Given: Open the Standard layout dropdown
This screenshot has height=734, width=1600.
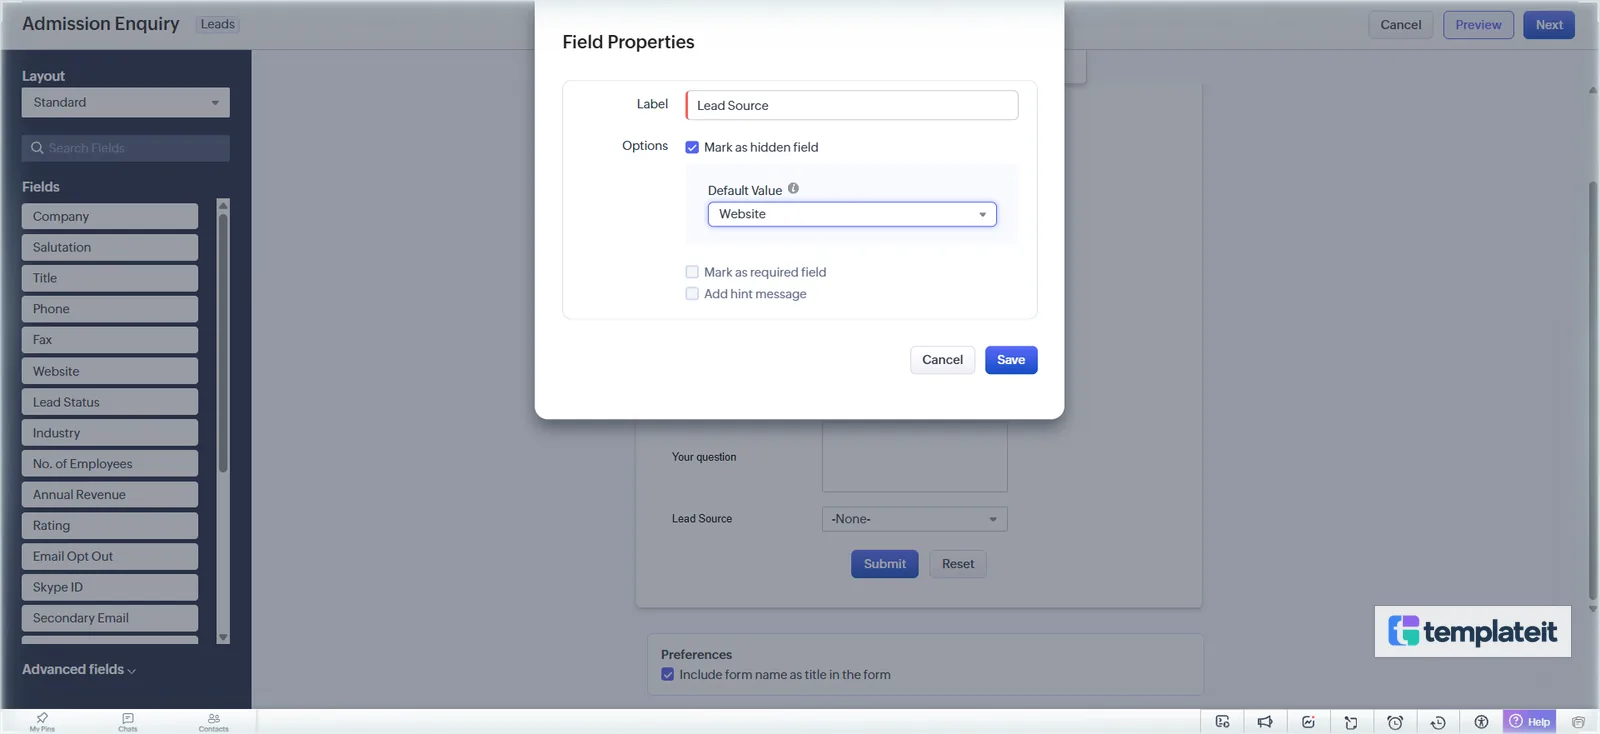Looking at the screenshot, I should pos(126,102).
